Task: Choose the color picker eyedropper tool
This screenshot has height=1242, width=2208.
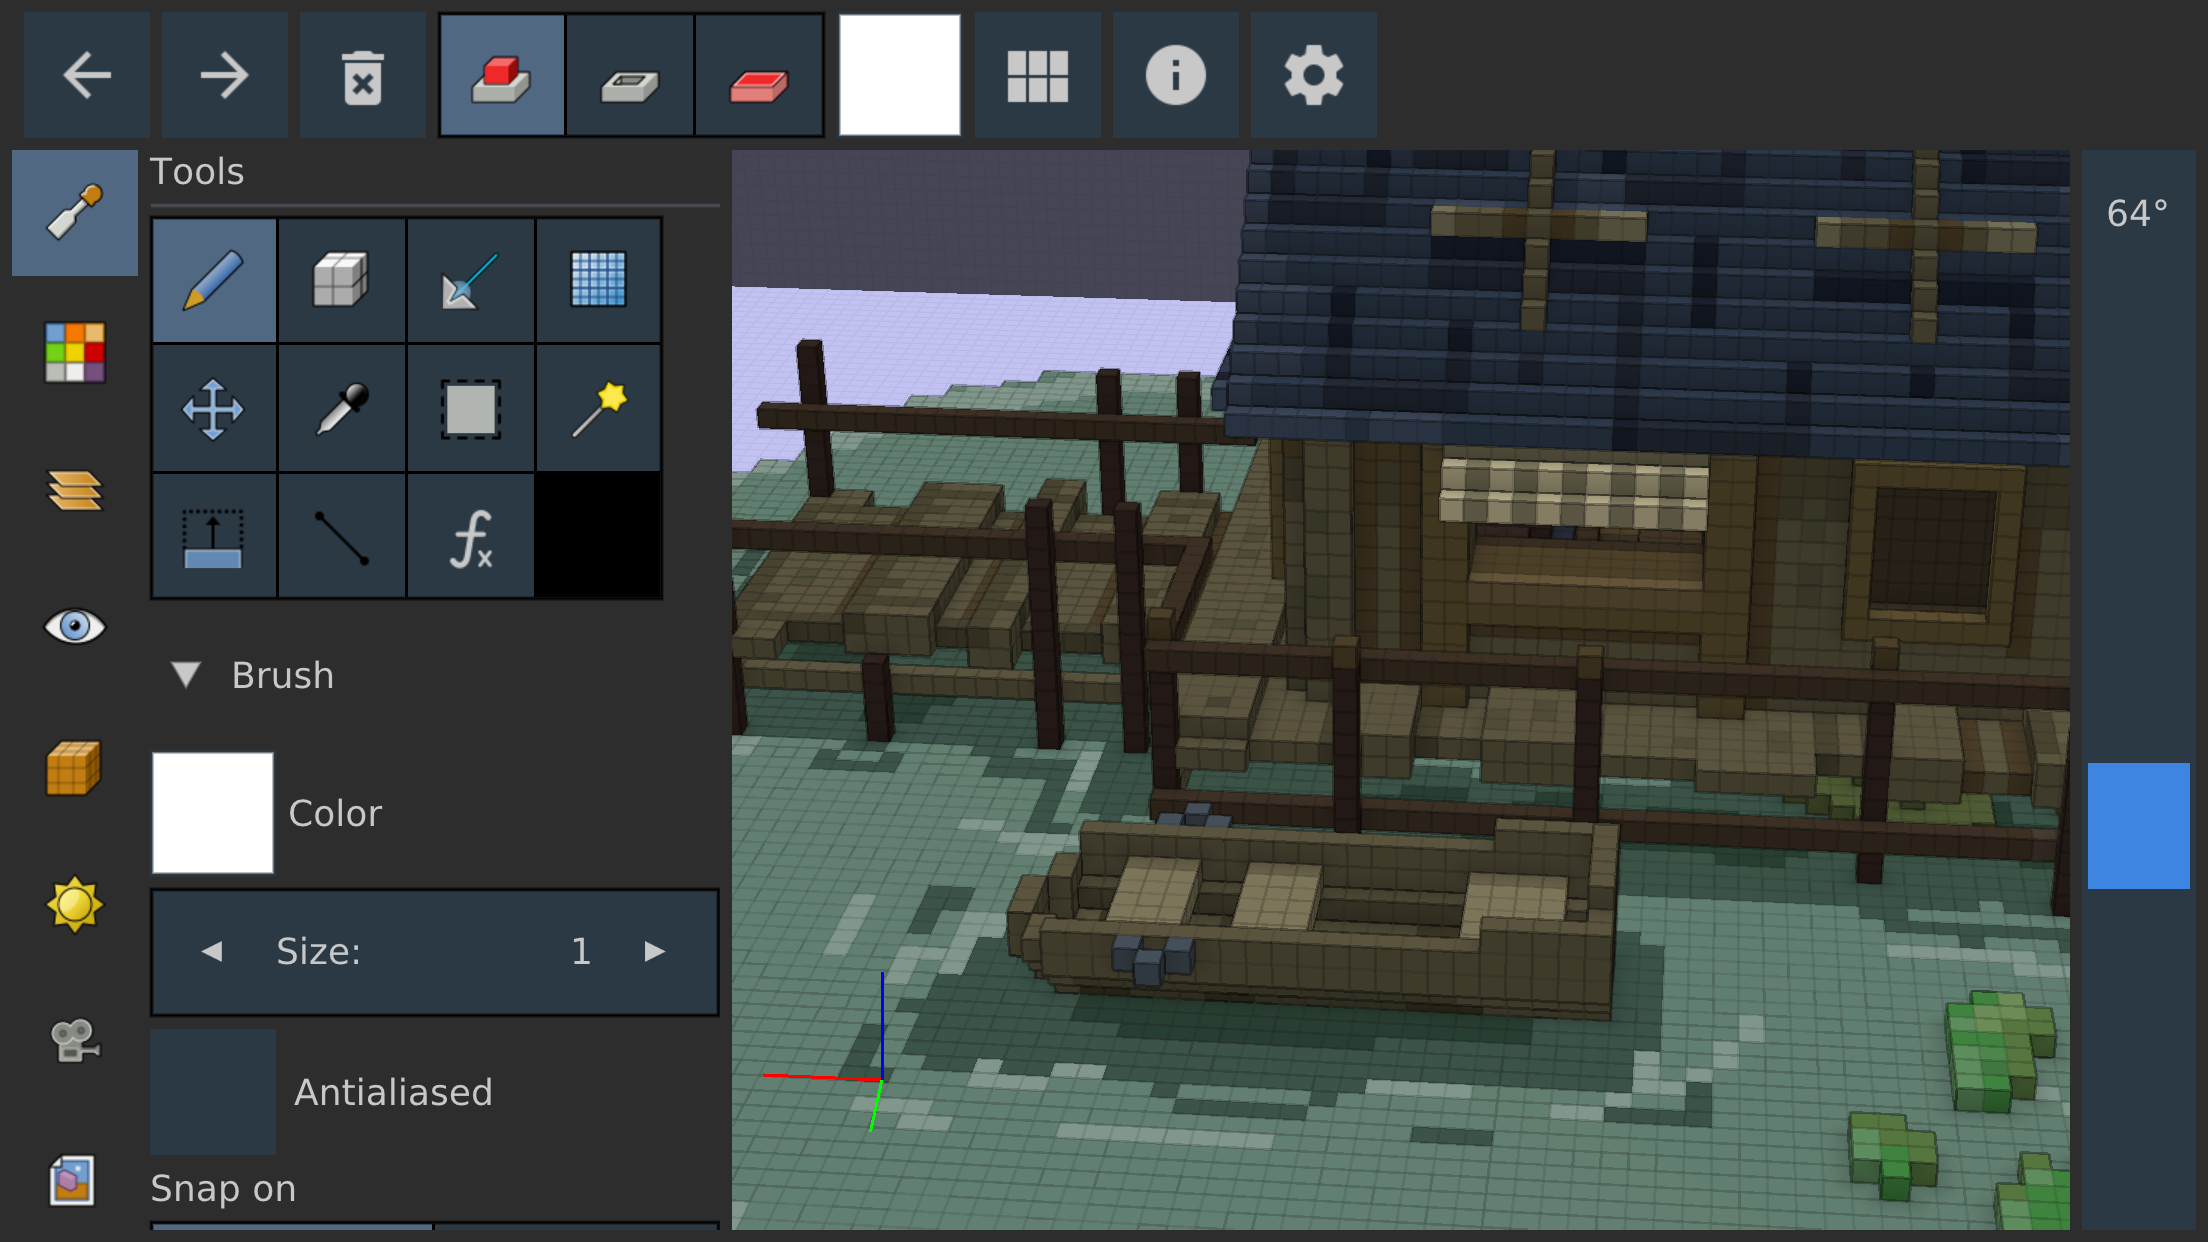Action: coord(341,408)
